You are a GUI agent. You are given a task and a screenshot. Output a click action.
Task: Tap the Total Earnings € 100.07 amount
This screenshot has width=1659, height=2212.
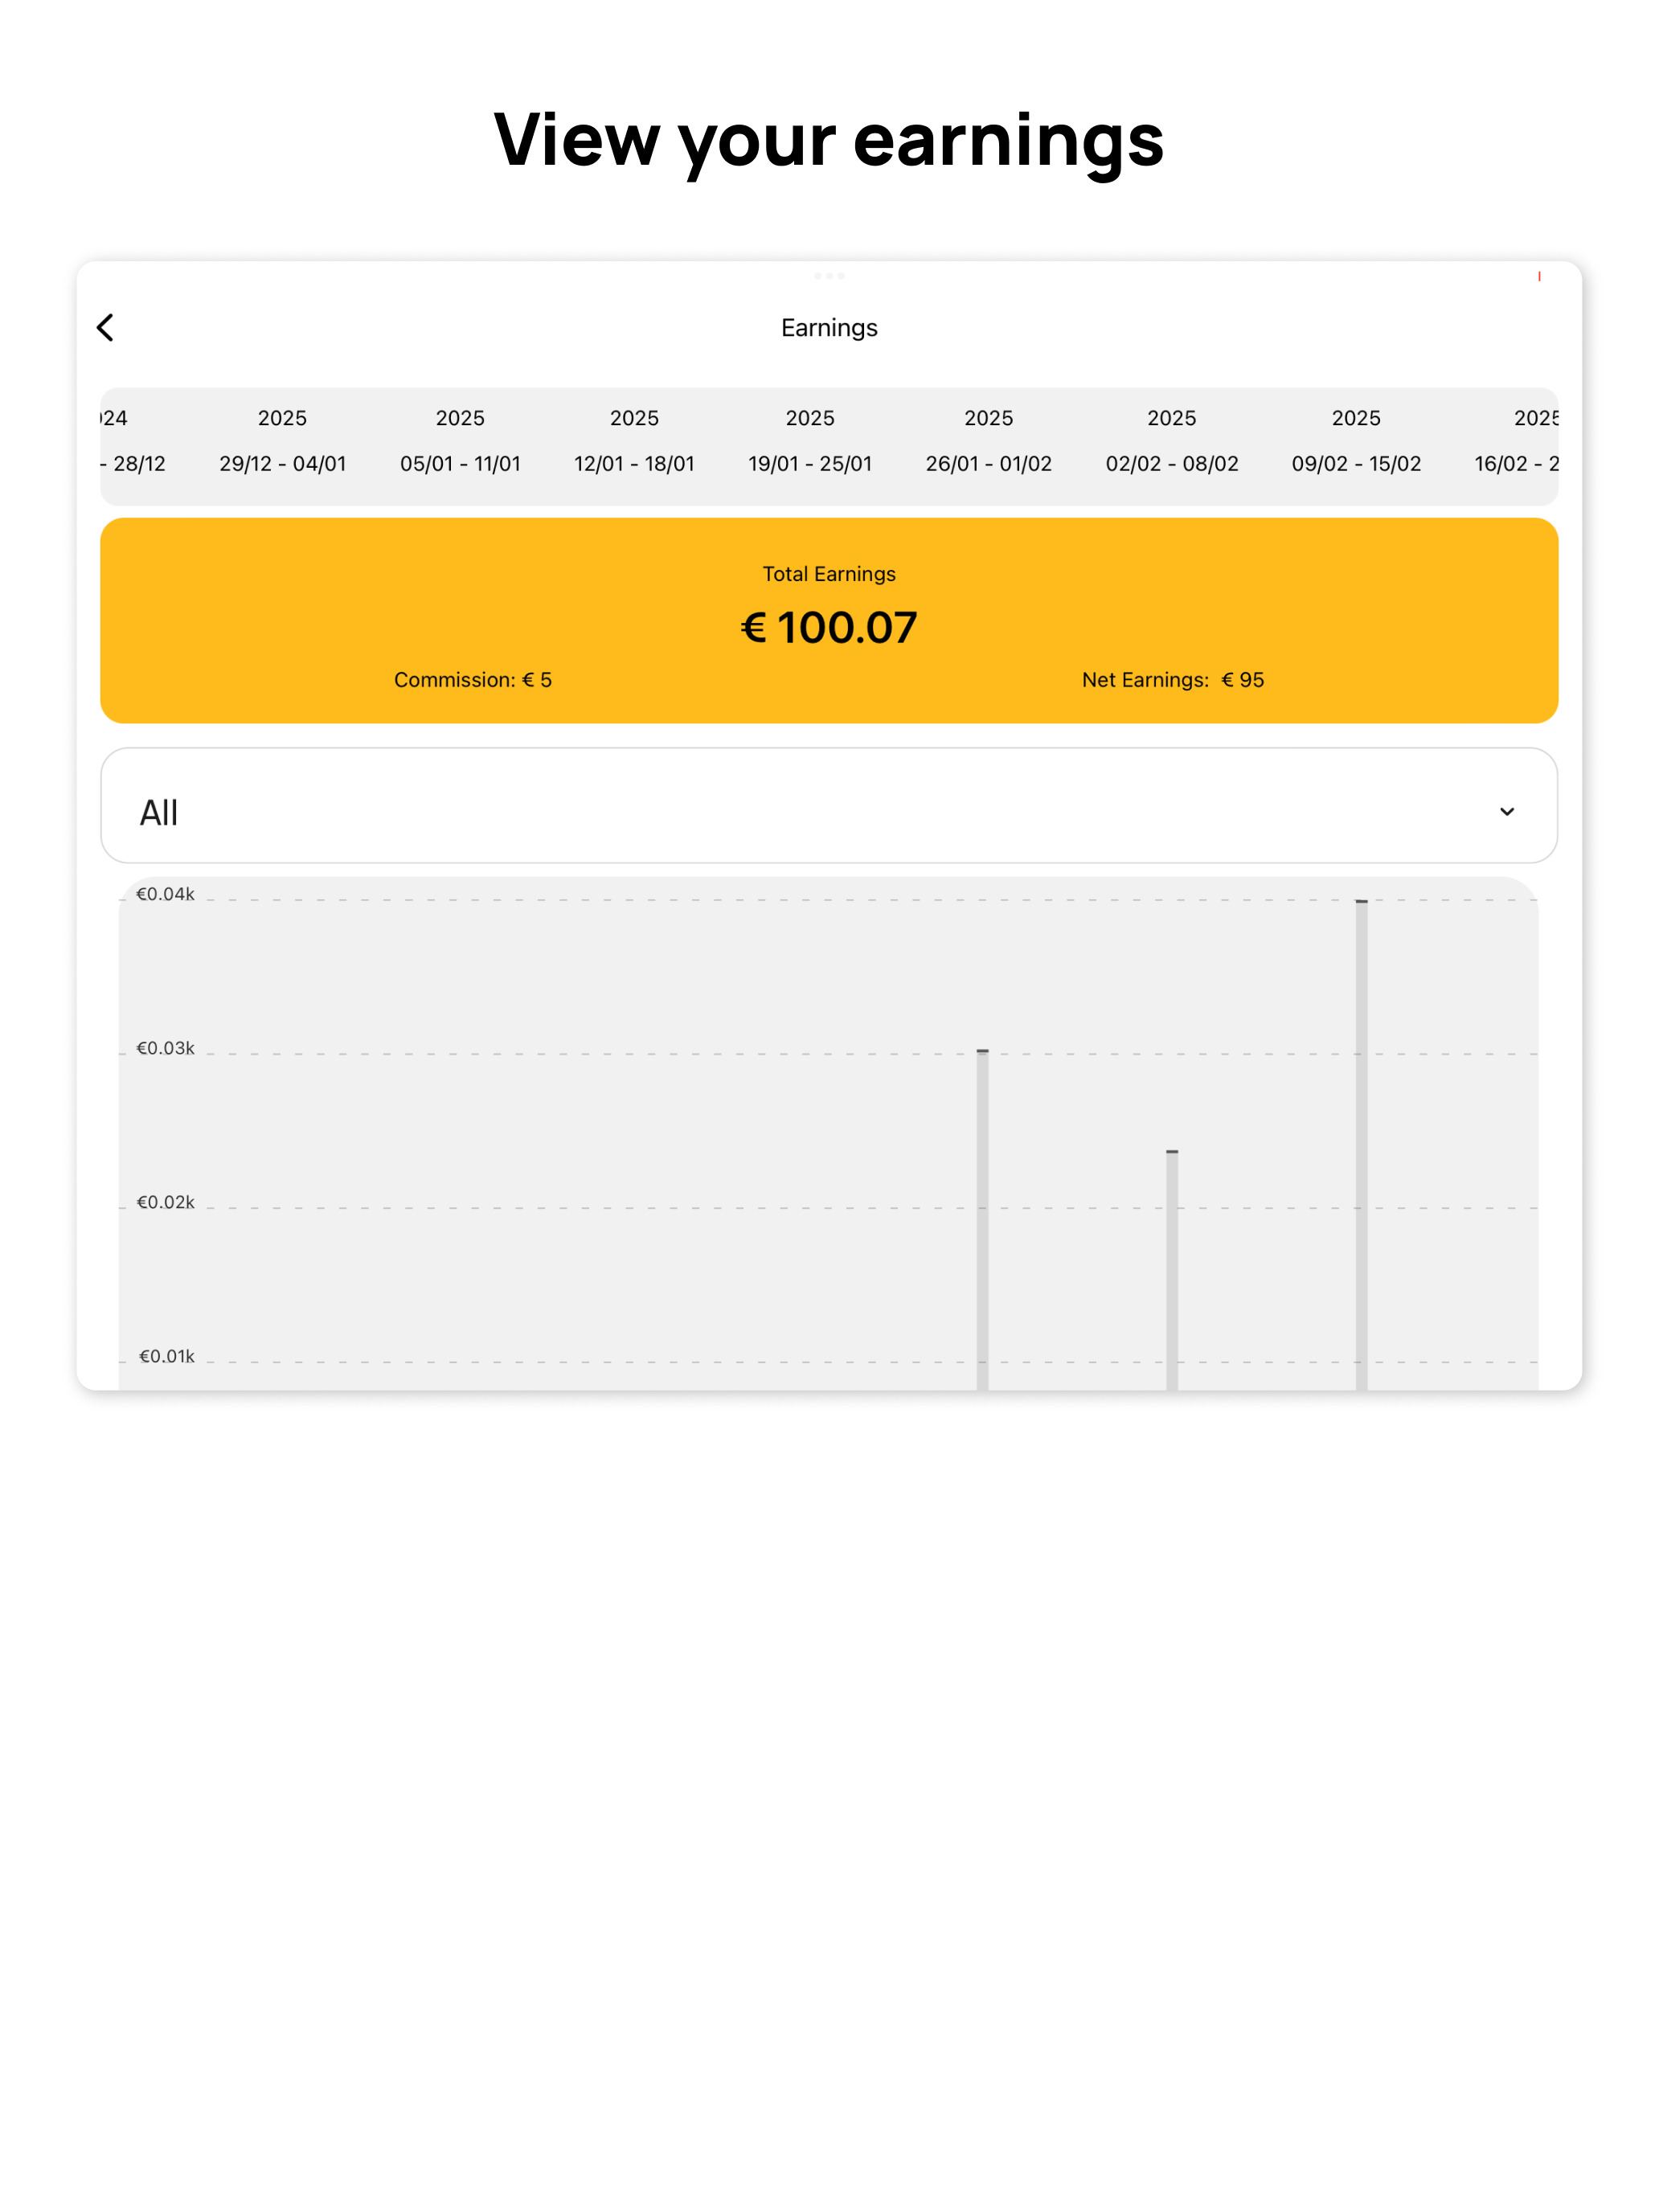coord(829,628)
